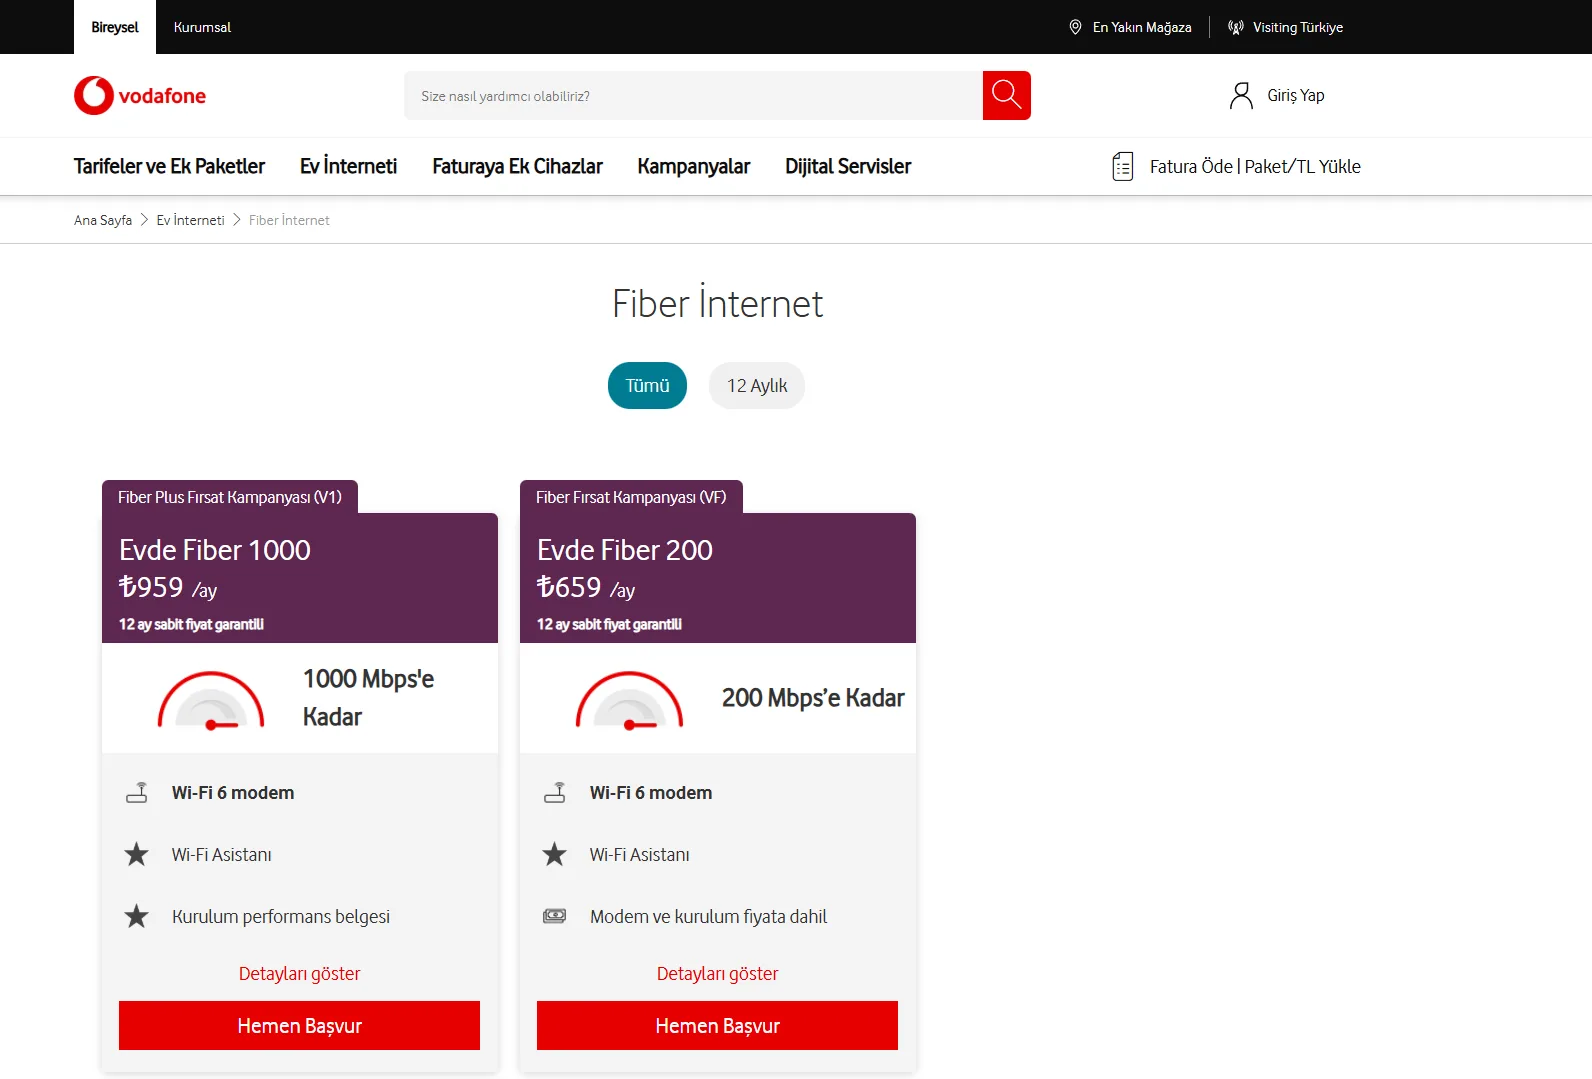Open the Tarifeler ve Ek Paketler menu
Image resolution: width=1592 pixels, height=1079 pixels.
tap(169, 166)
